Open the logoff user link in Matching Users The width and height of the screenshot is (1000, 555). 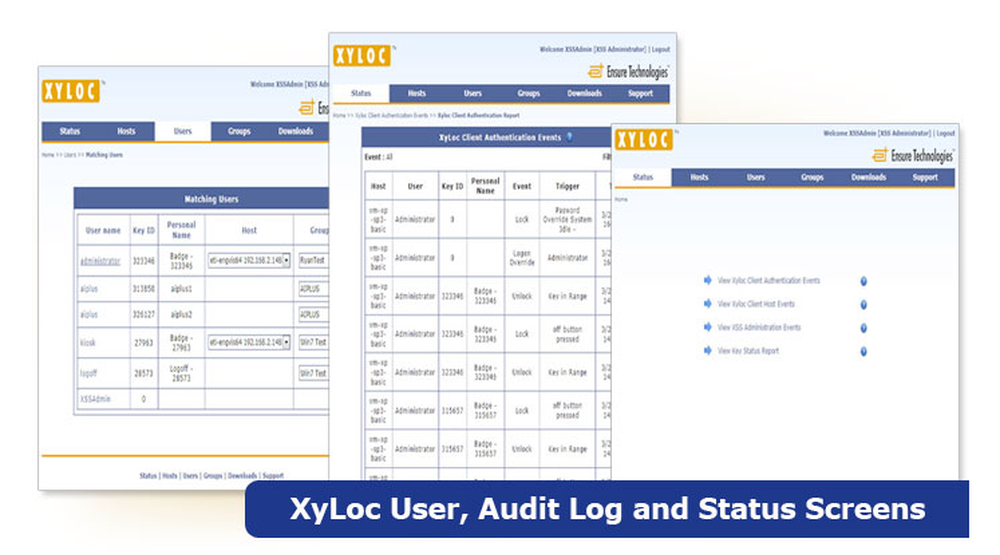[x=89, y=373]
